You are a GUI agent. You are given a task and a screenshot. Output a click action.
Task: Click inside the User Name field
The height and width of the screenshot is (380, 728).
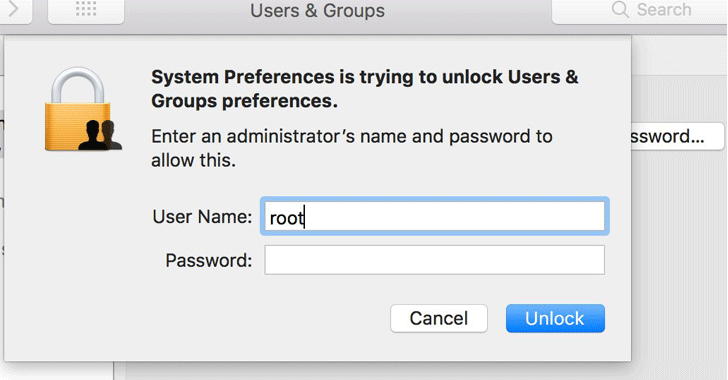point(435,216)
